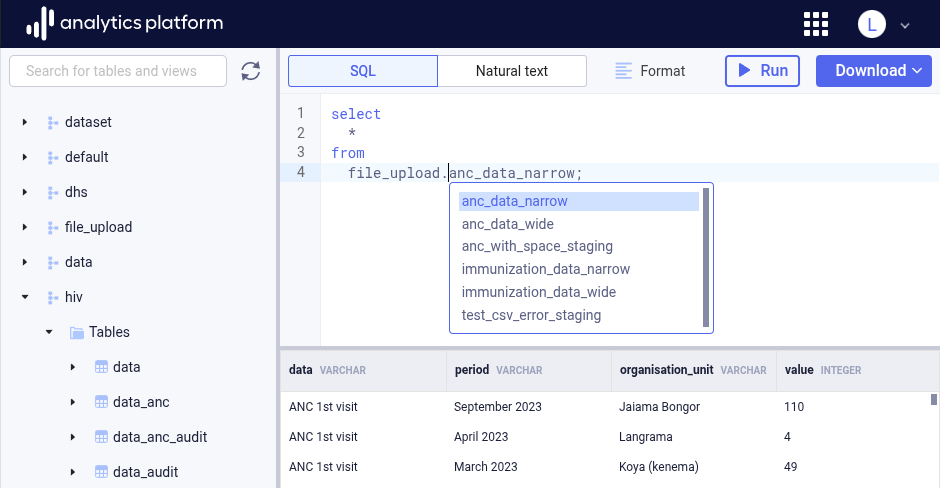Run the query

point(762,71)
